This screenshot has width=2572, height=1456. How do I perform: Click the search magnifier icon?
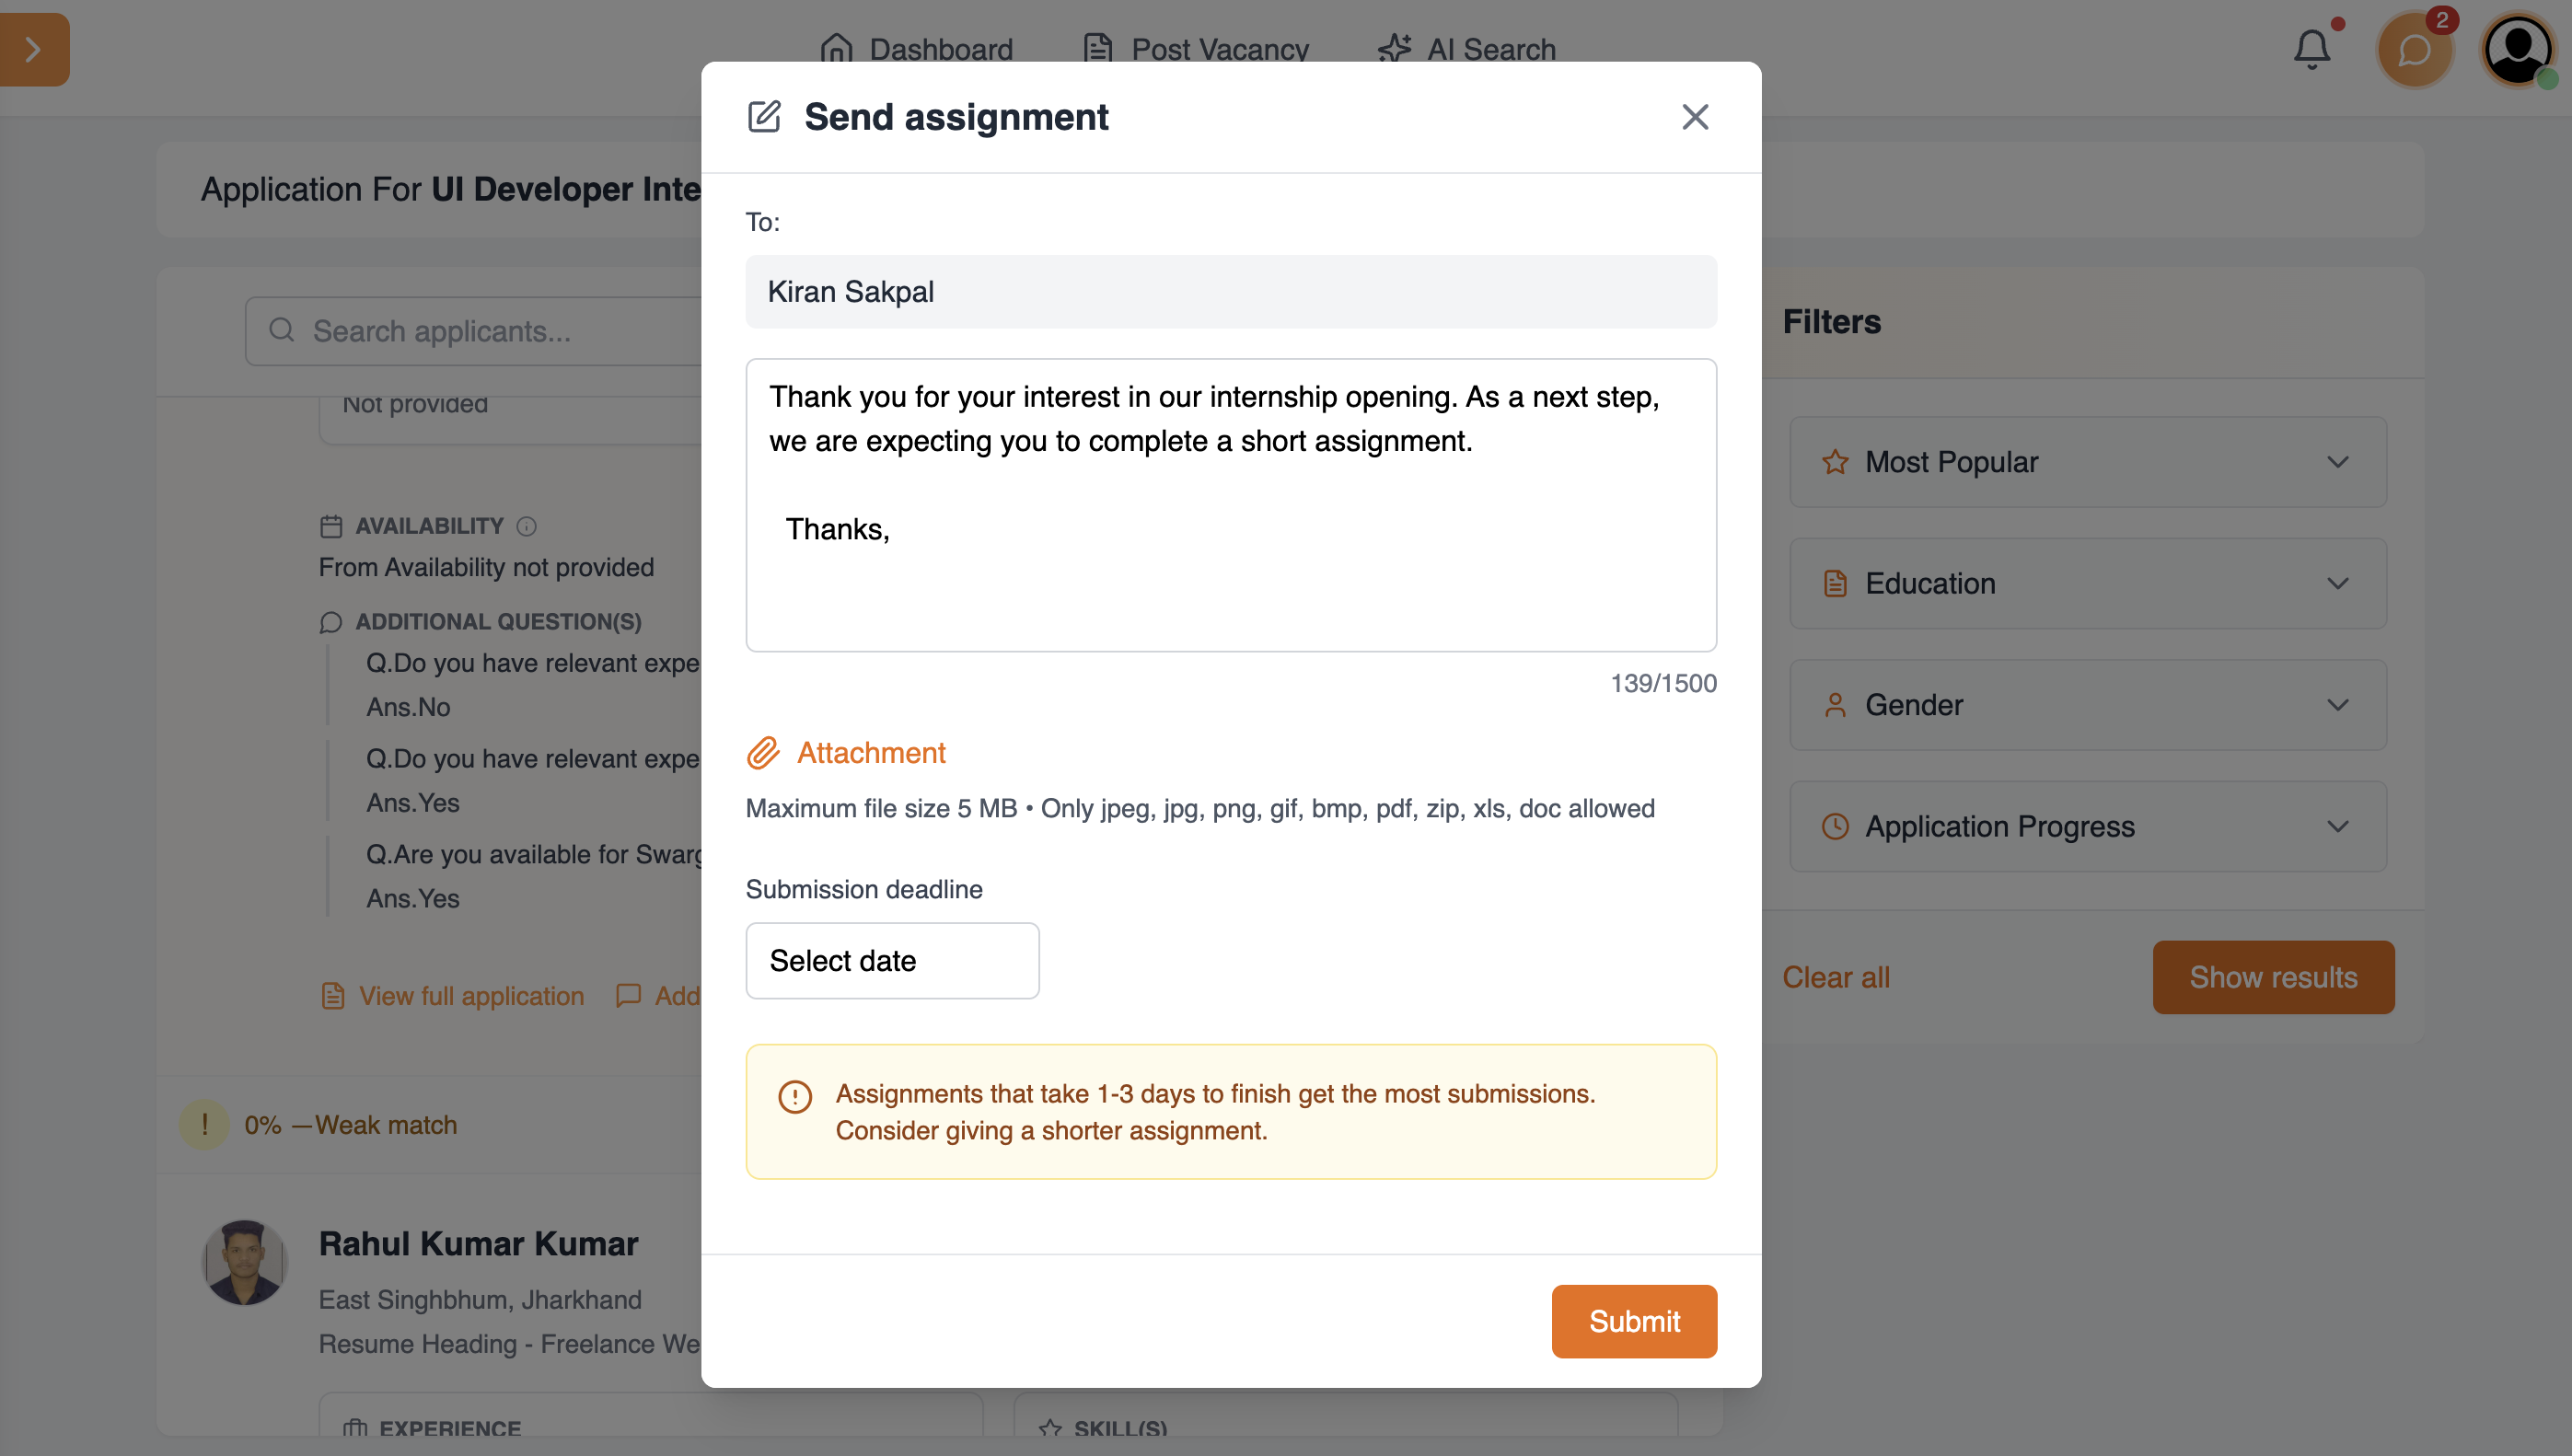pyautogui.click(x=282, y=330)
